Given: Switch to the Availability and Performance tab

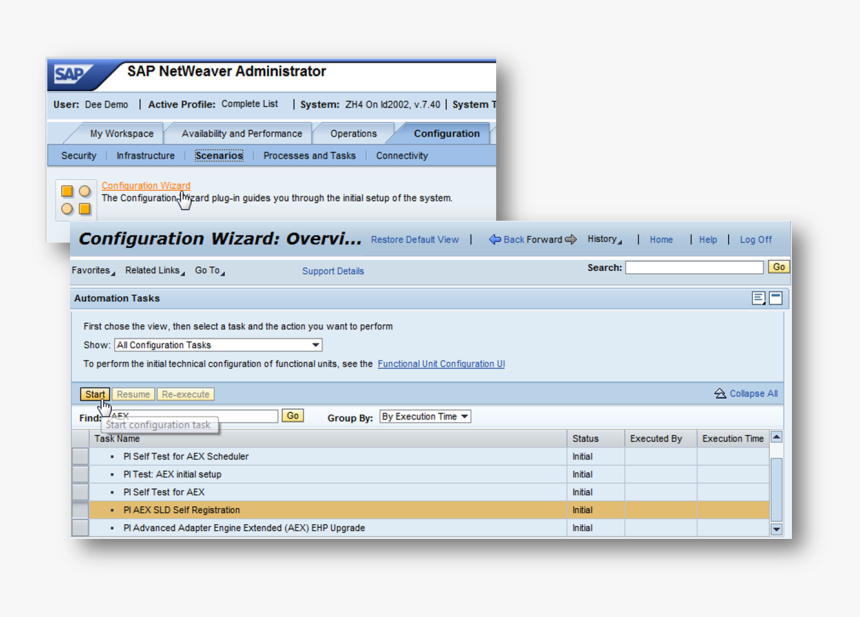Looking at the screenshot, I should tap(241, 134).
